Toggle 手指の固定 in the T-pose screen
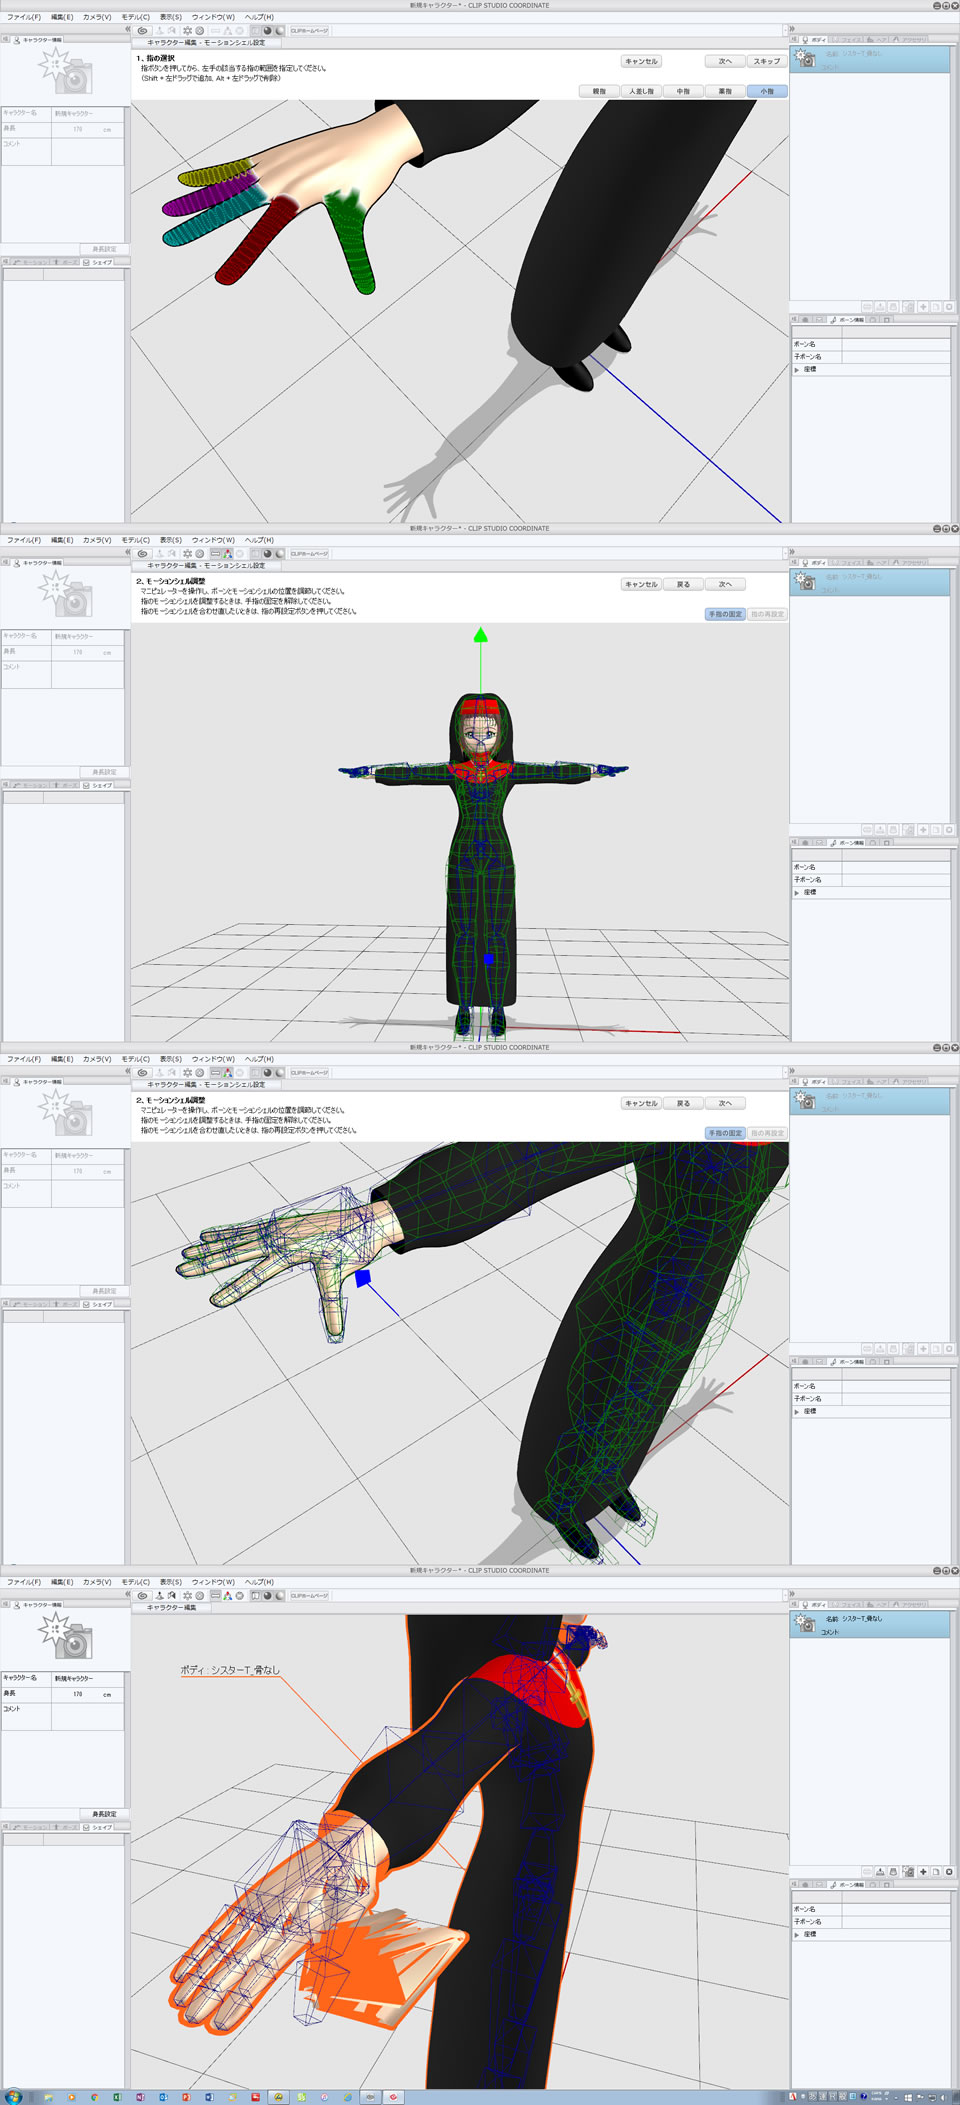This screenshot has width=960, height=2105. [726, 614]
